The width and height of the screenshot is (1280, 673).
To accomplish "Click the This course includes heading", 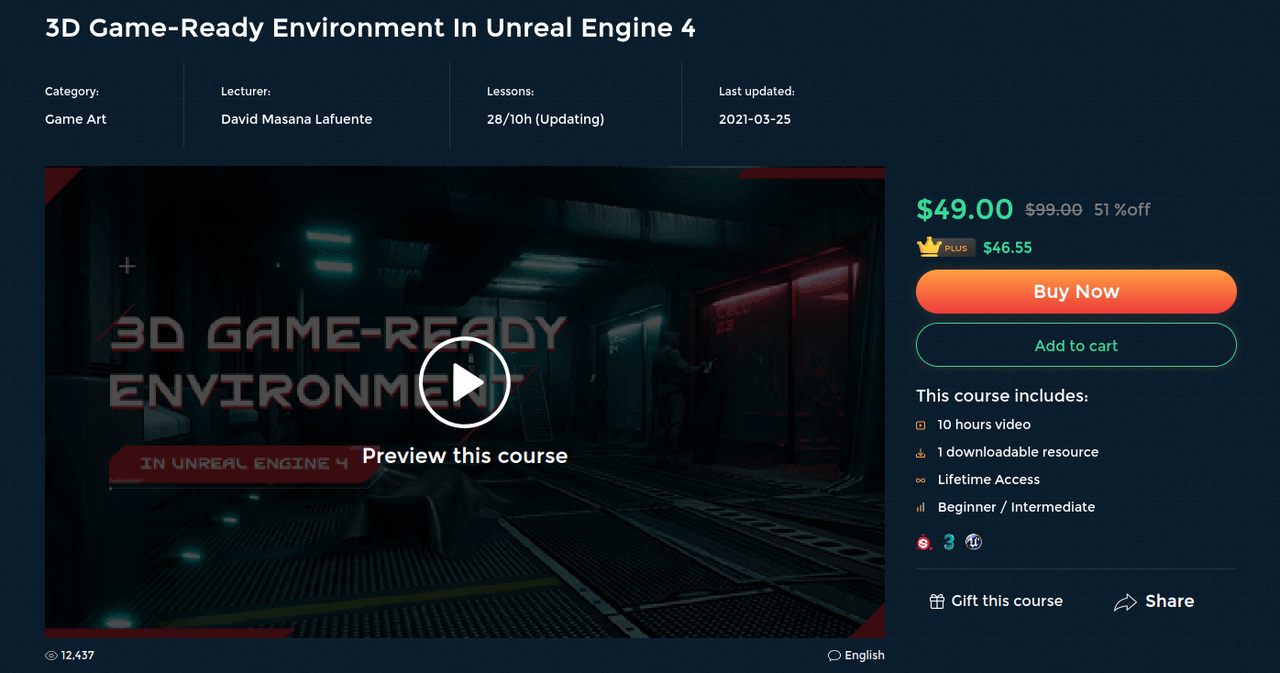I will pos(1002,396).
